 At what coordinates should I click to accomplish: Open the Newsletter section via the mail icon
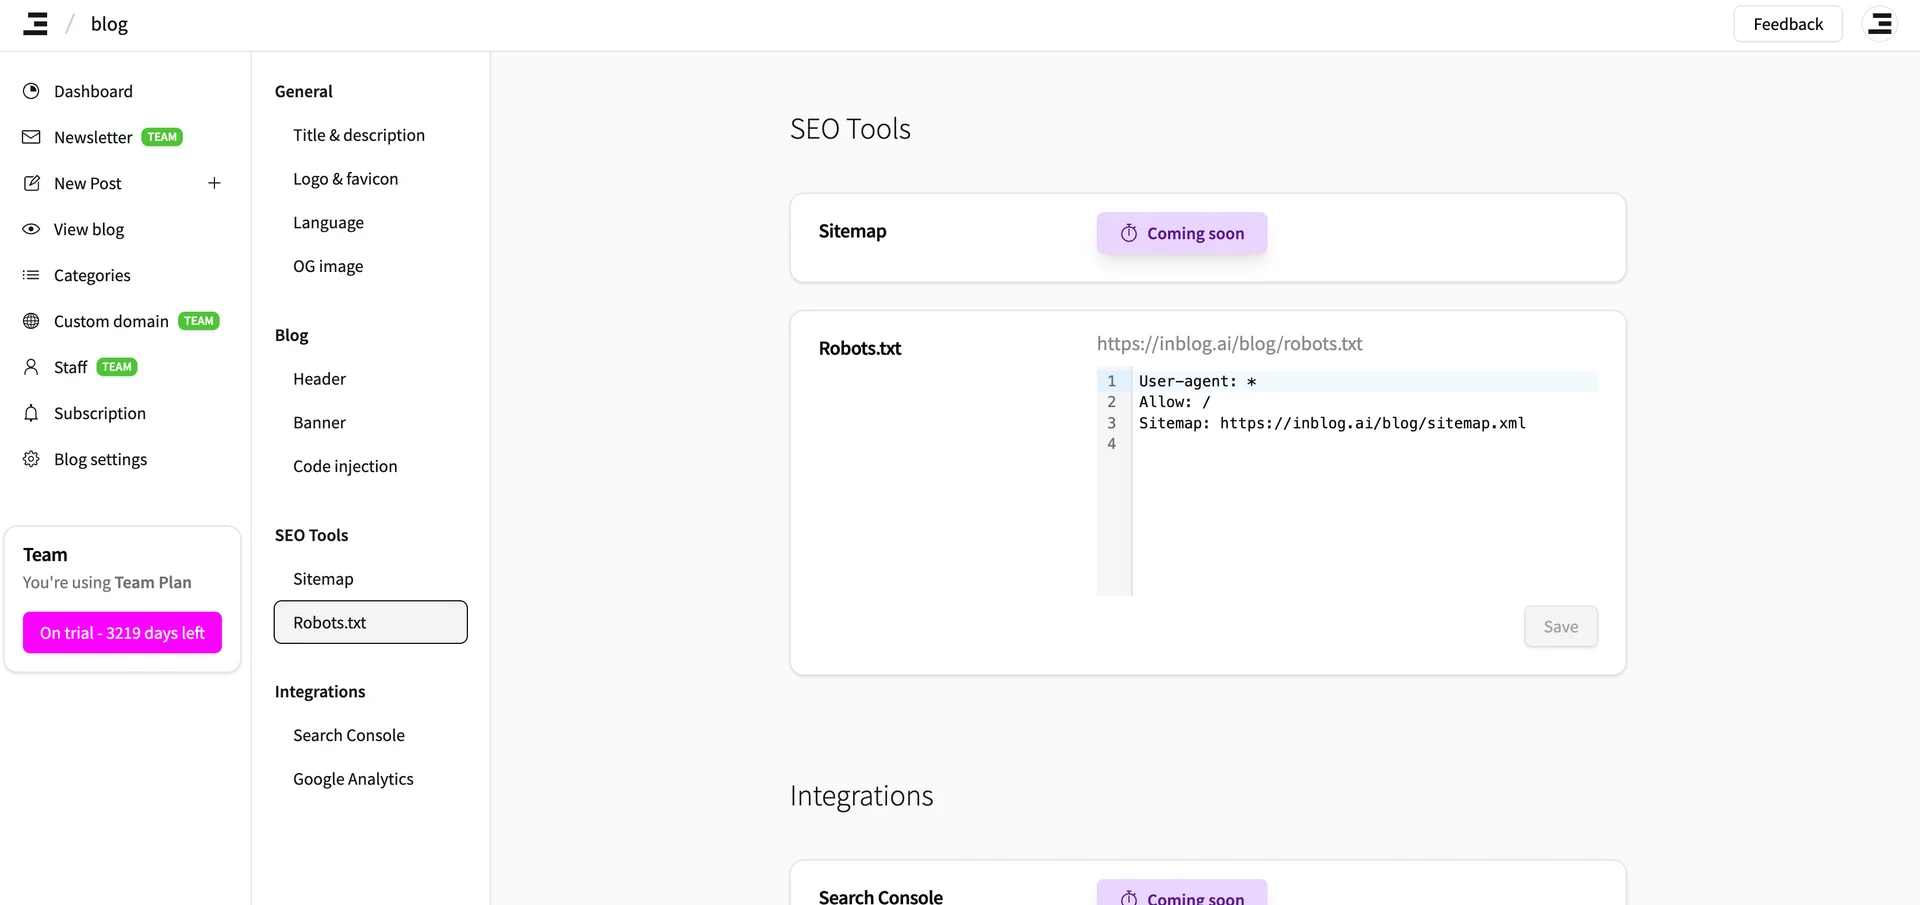[31, 136]
